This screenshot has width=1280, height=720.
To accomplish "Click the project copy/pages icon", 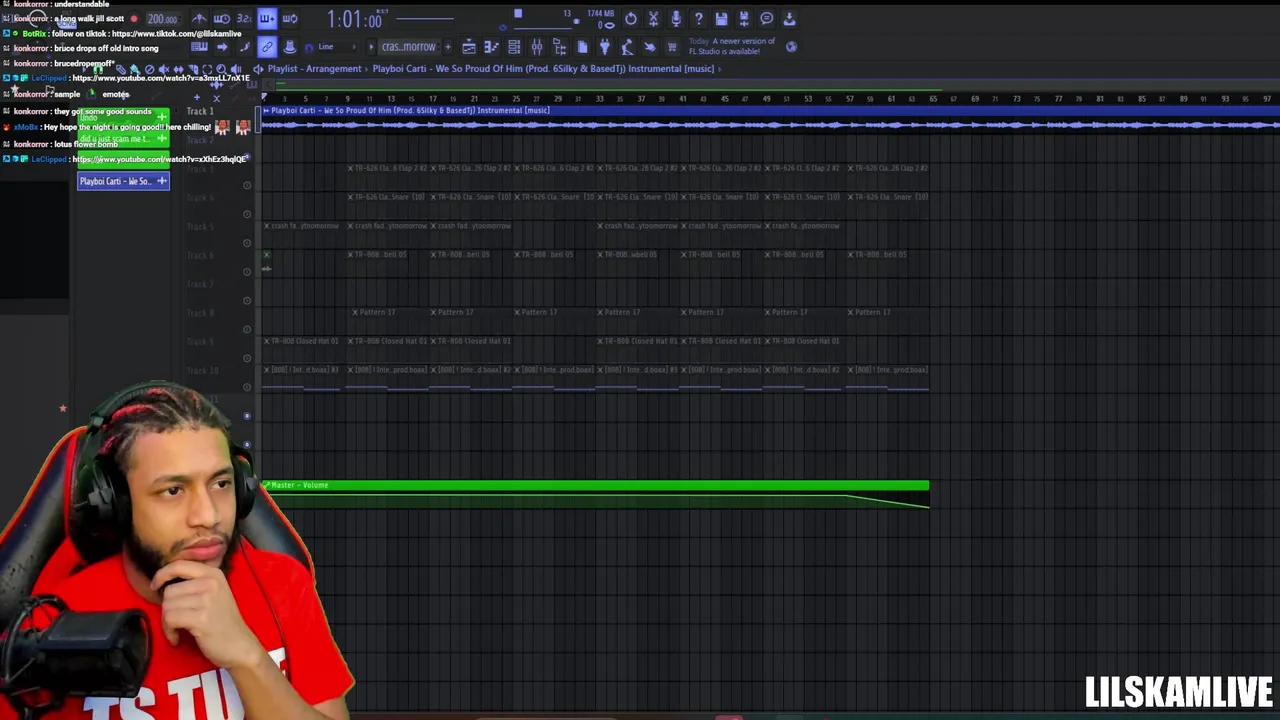I will pos(583,47).
